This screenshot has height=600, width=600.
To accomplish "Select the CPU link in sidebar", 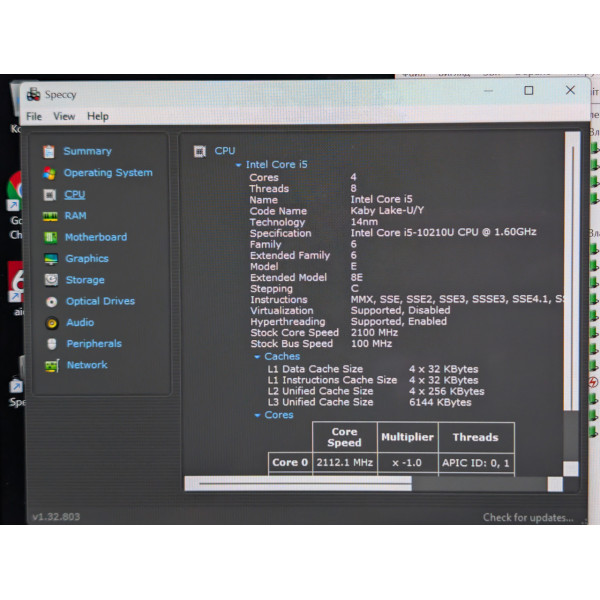I will (x=74, y=194).
